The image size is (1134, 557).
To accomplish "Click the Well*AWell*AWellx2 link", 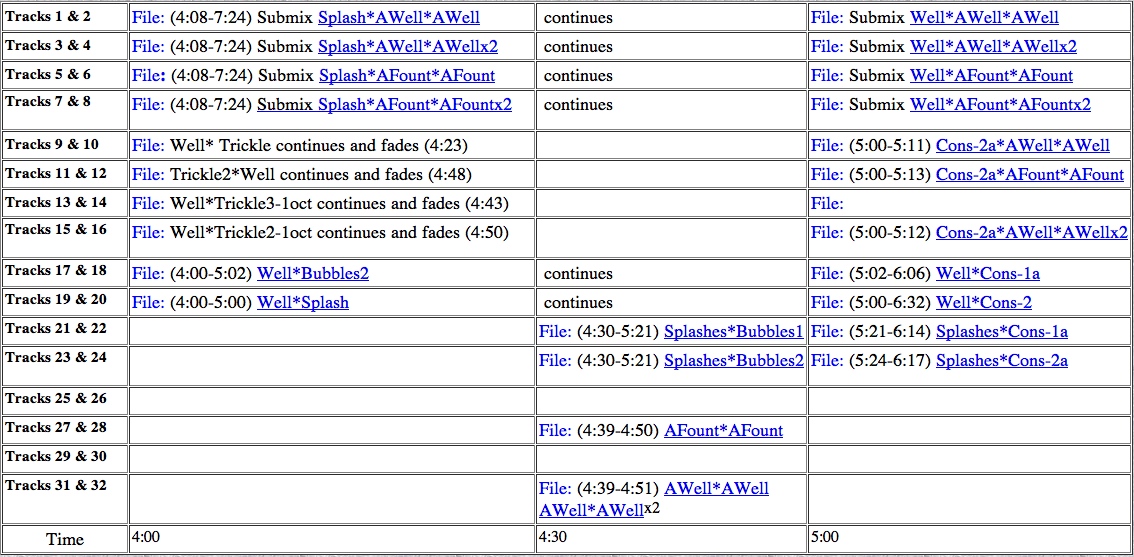I will [993, 46].
